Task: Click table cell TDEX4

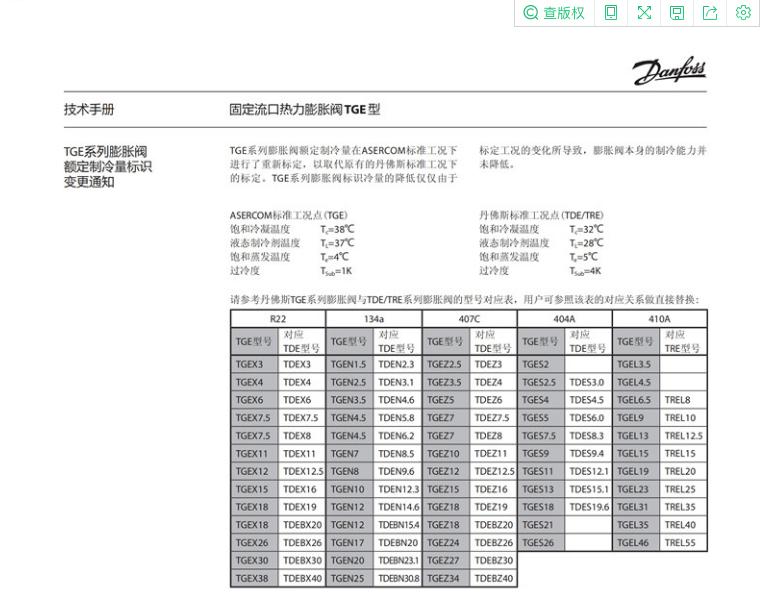Action: tap(302, 382)
